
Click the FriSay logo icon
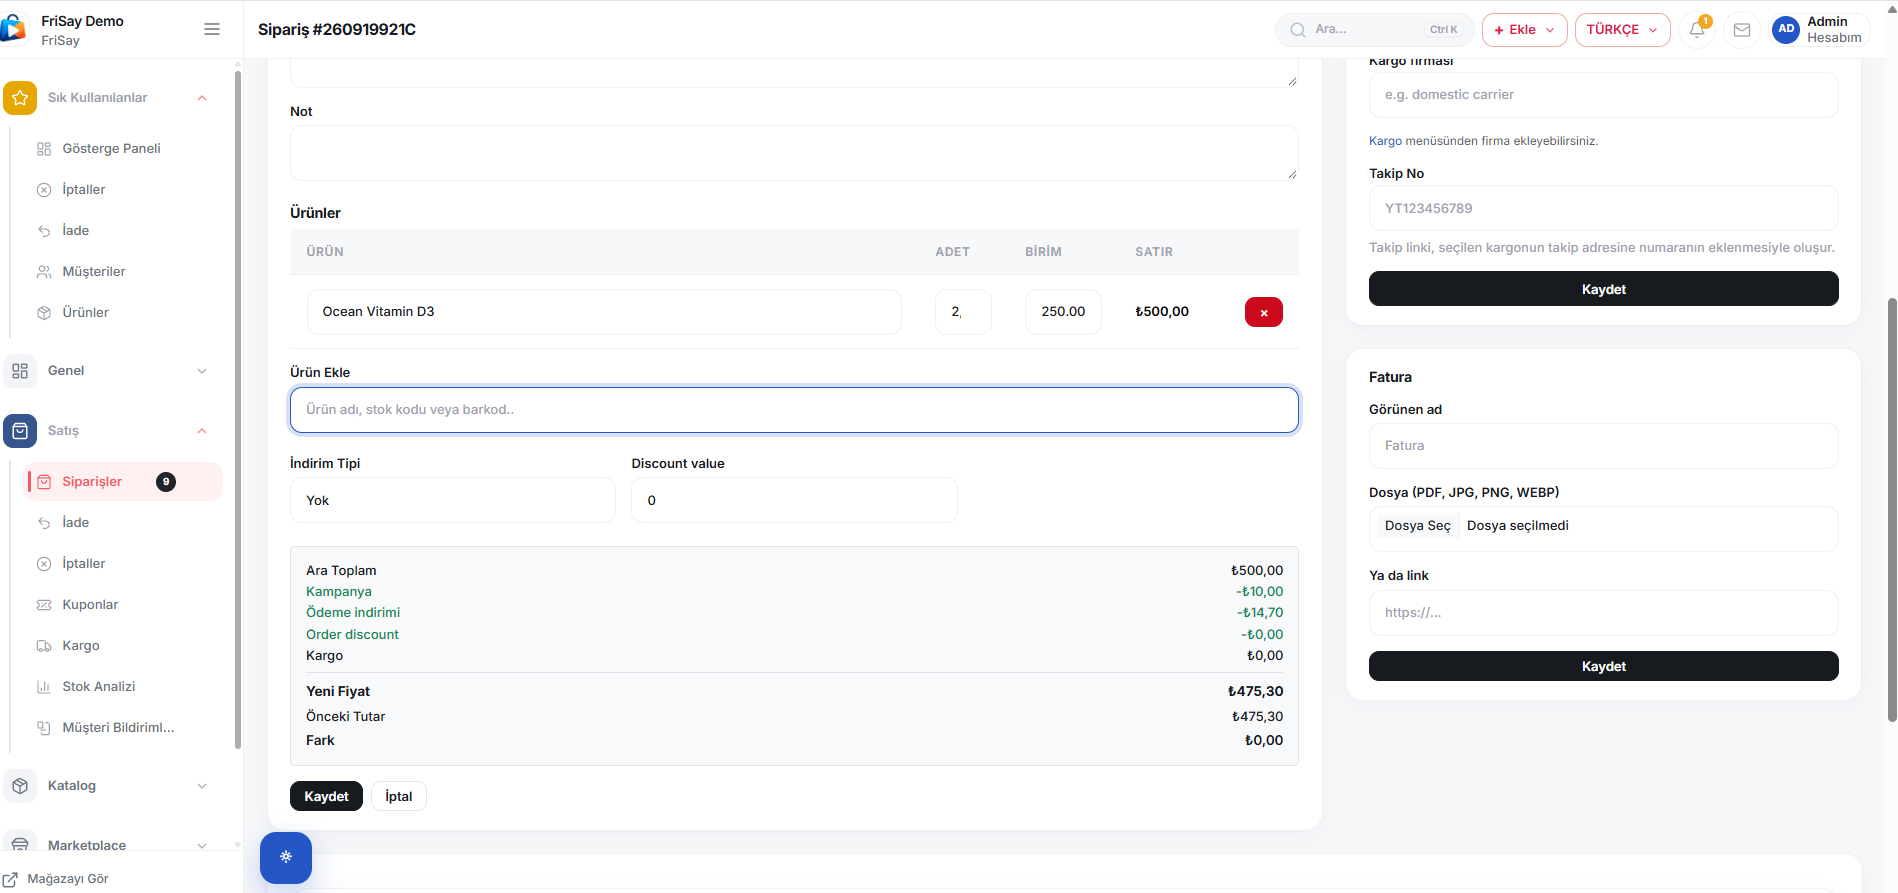click(x=13, y=29)
